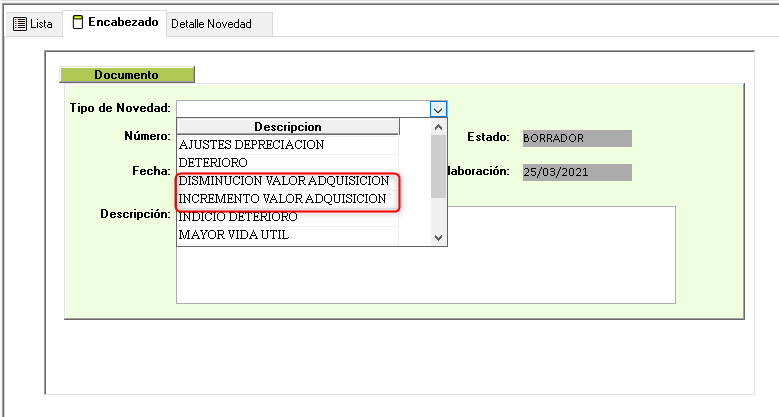Collapse the Tipo de Novedad dropdown arrow
This screenshot has height=417, width=779.
[437, 109]
